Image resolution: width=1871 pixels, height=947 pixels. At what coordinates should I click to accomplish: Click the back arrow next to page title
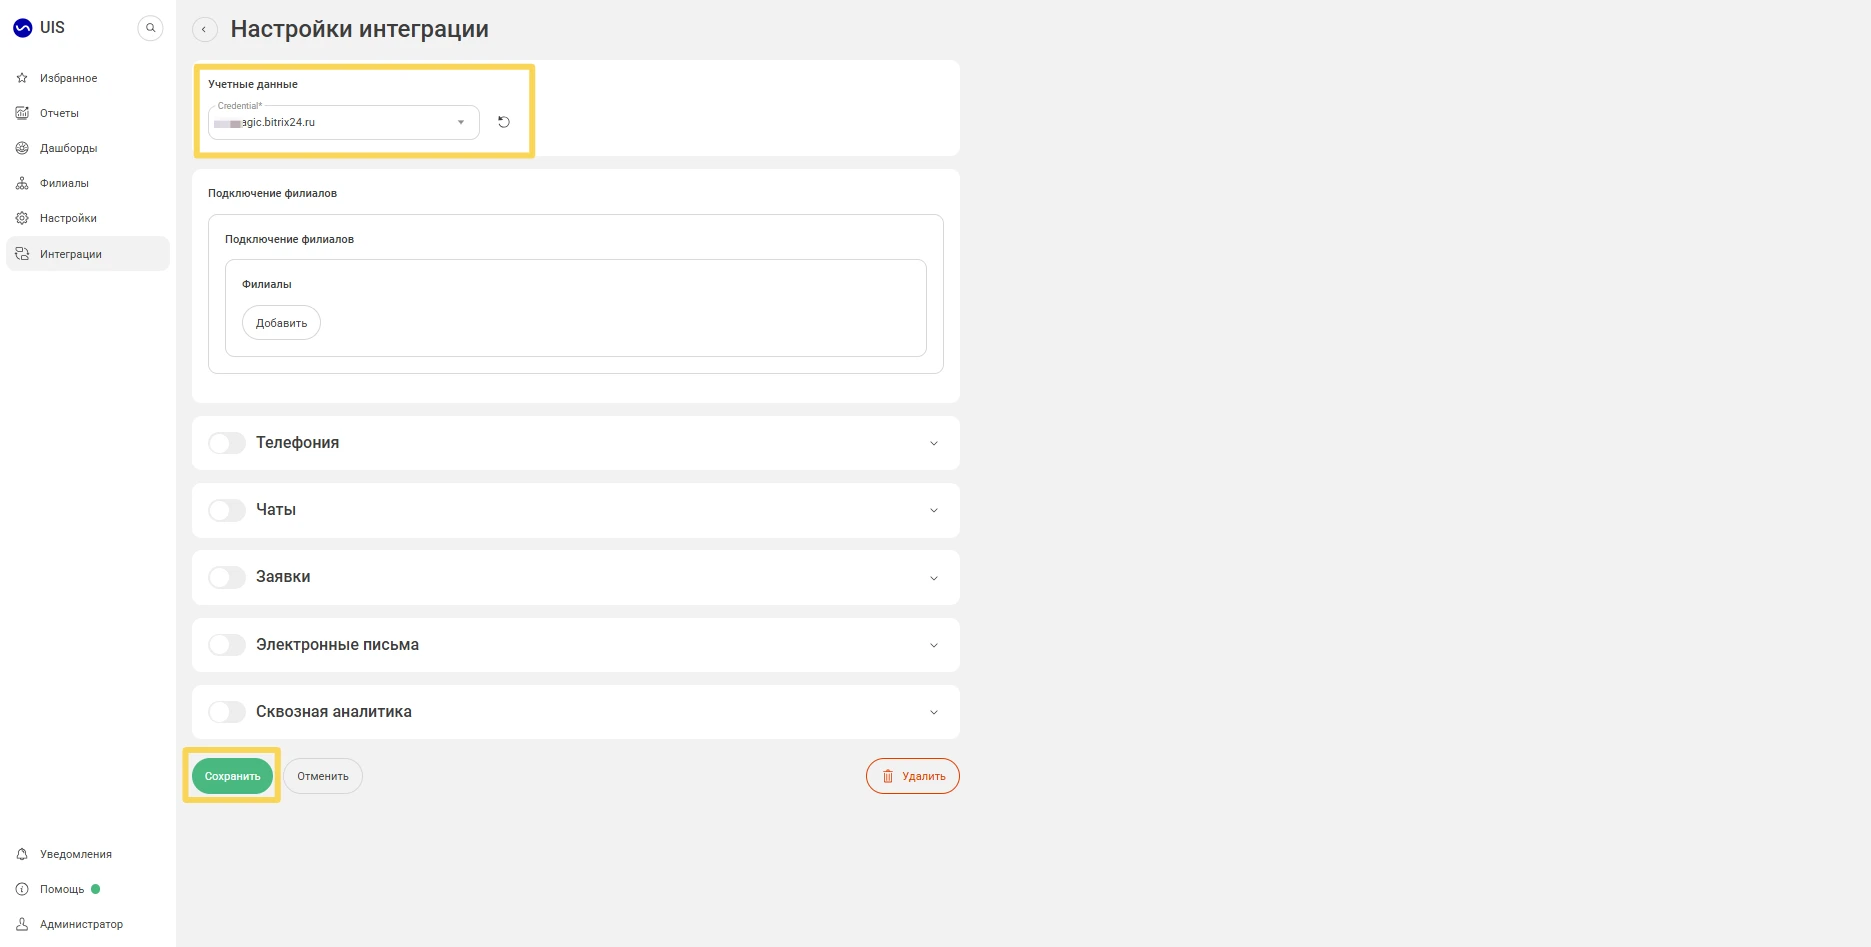[204, 29]
